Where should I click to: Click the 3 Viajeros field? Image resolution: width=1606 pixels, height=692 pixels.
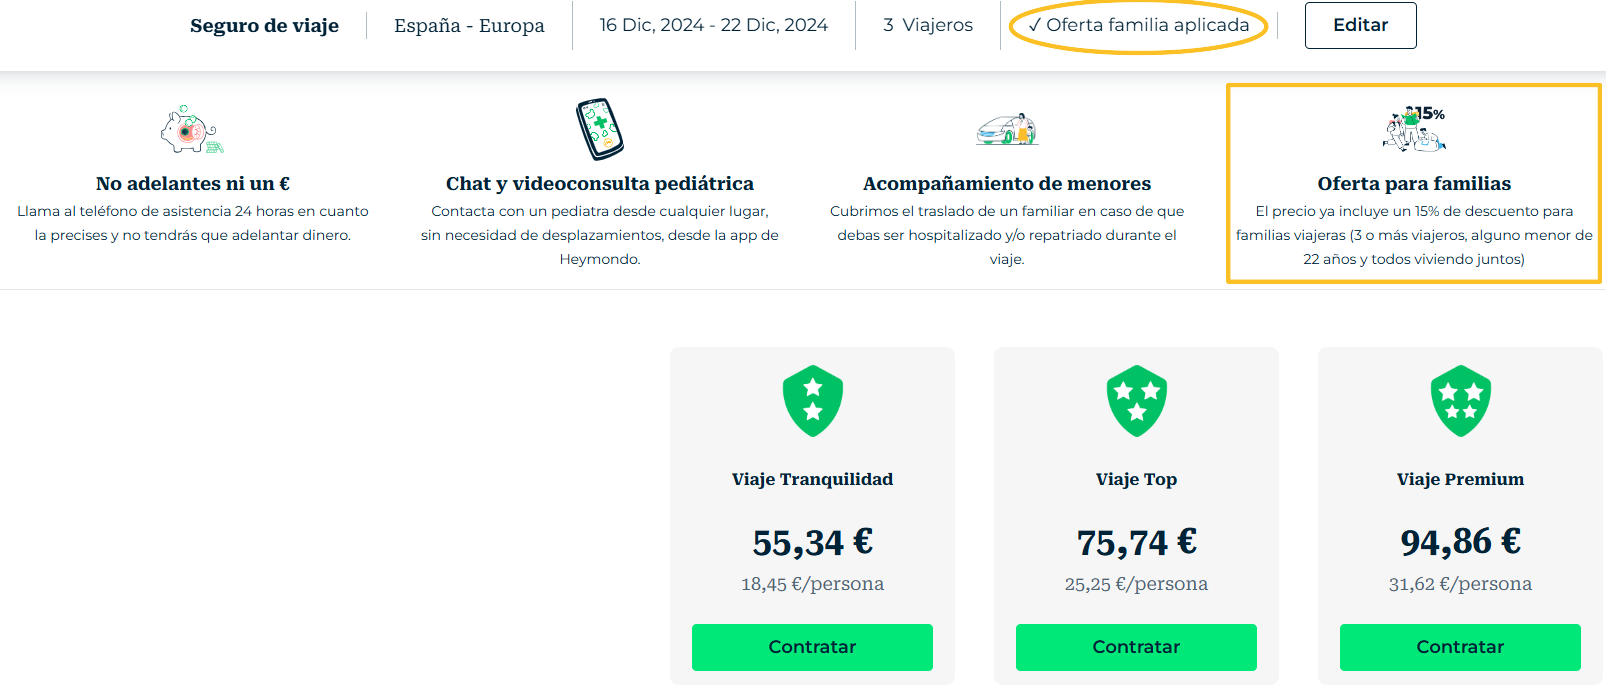click(x=928, y=25)
